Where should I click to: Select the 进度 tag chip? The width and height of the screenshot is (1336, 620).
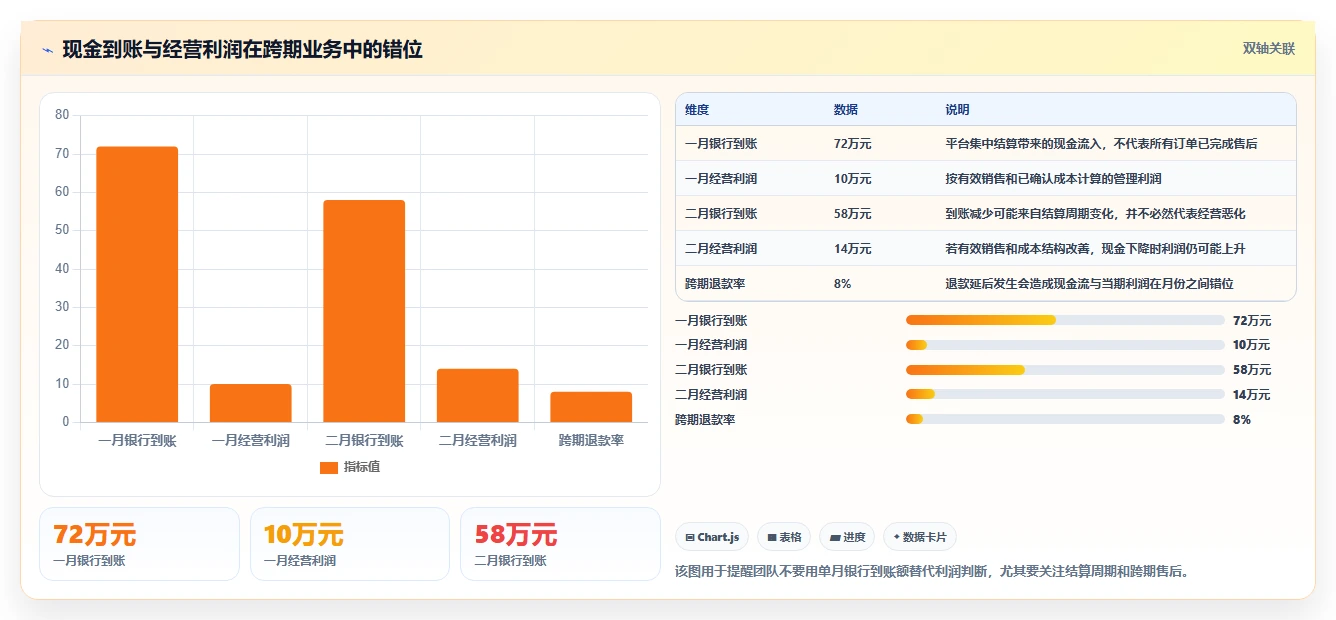point(847,537)
